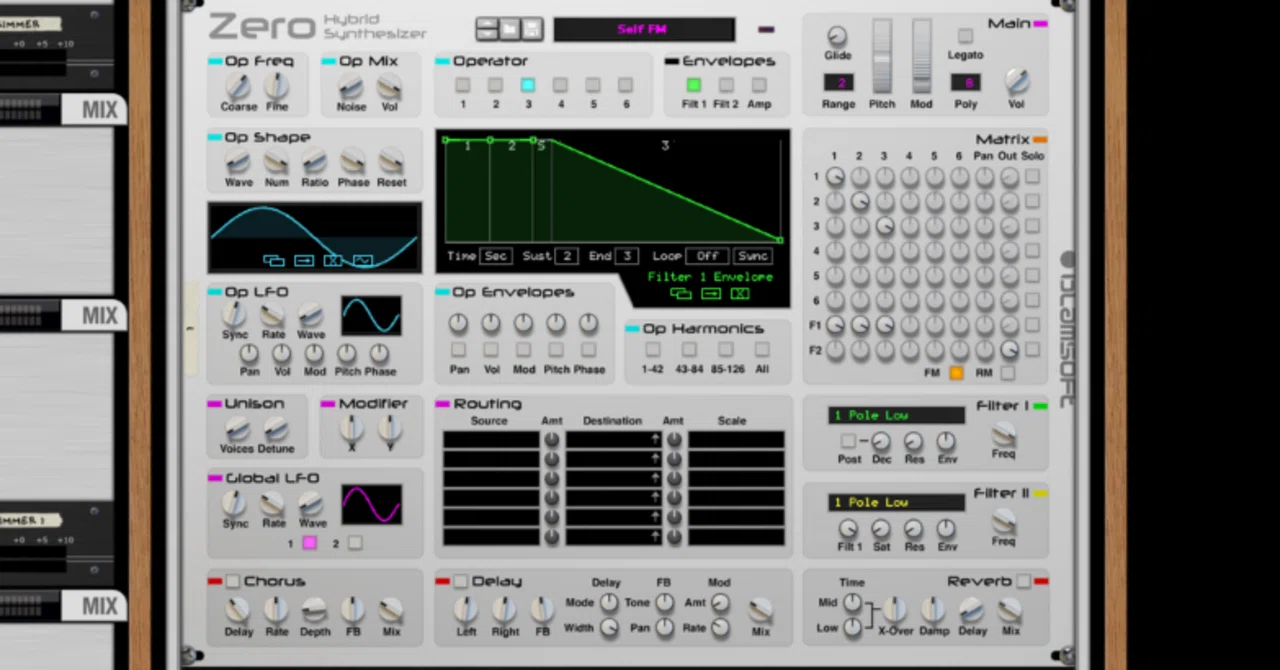Click the Filter I Freq knob
1280x670 pixels.
[x=1003, y=434]
